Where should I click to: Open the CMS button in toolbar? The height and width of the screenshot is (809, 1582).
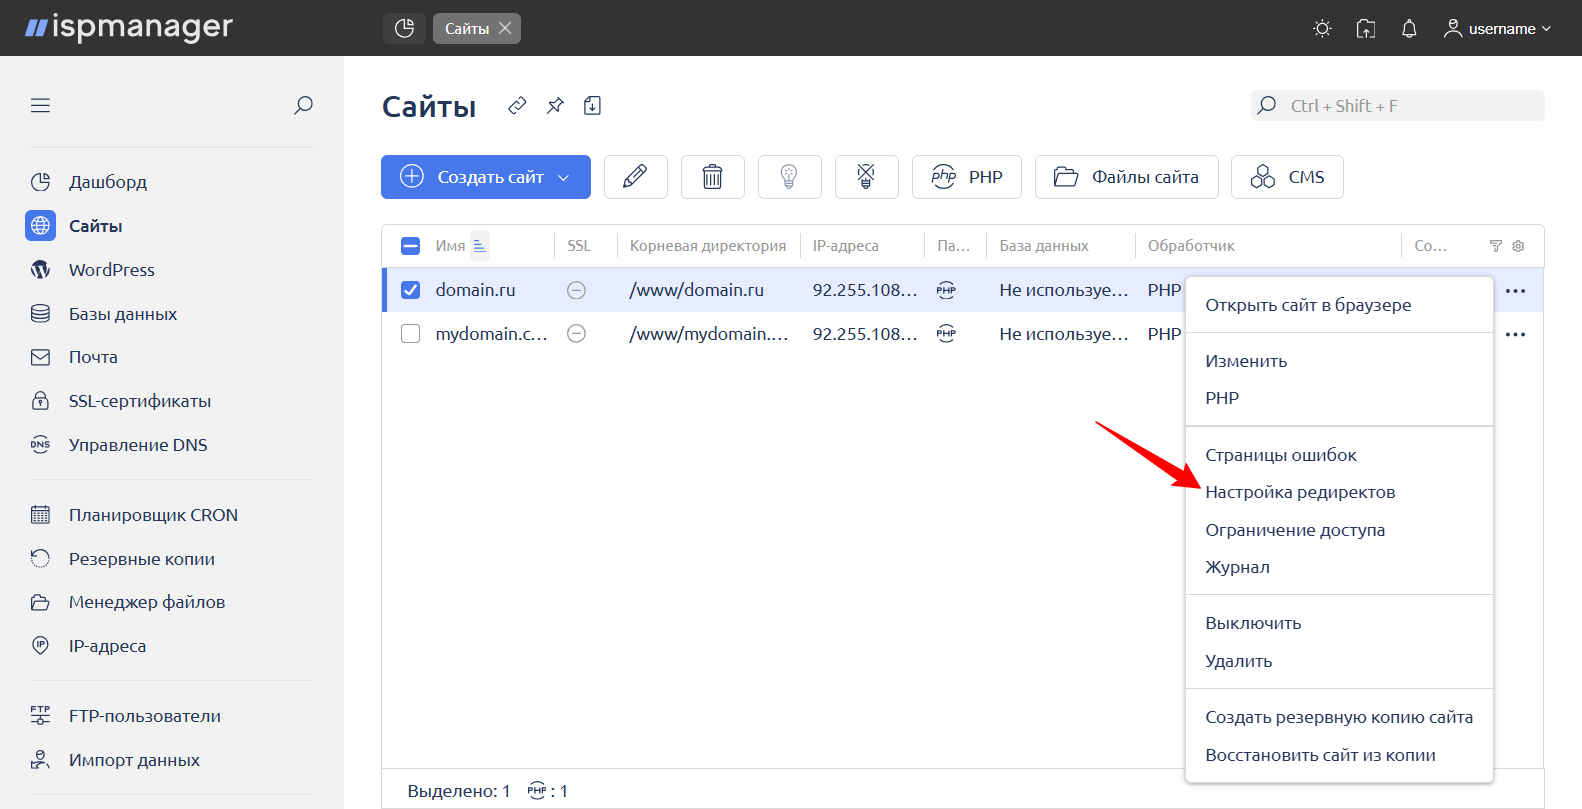click(1287, 177)
